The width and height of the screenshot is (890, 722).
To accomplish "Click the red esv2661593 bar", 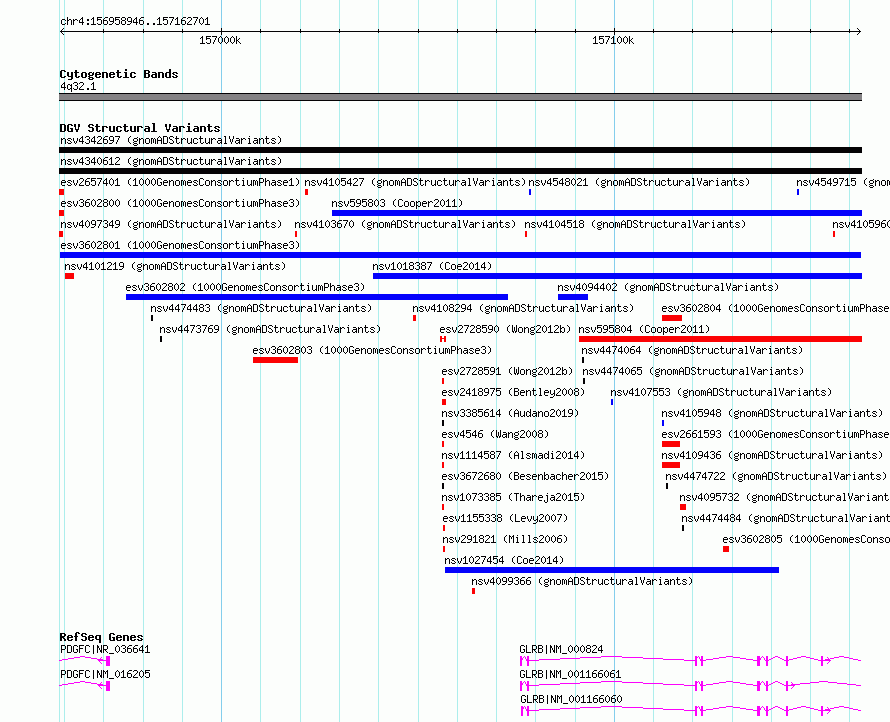I will click(671, 444).
